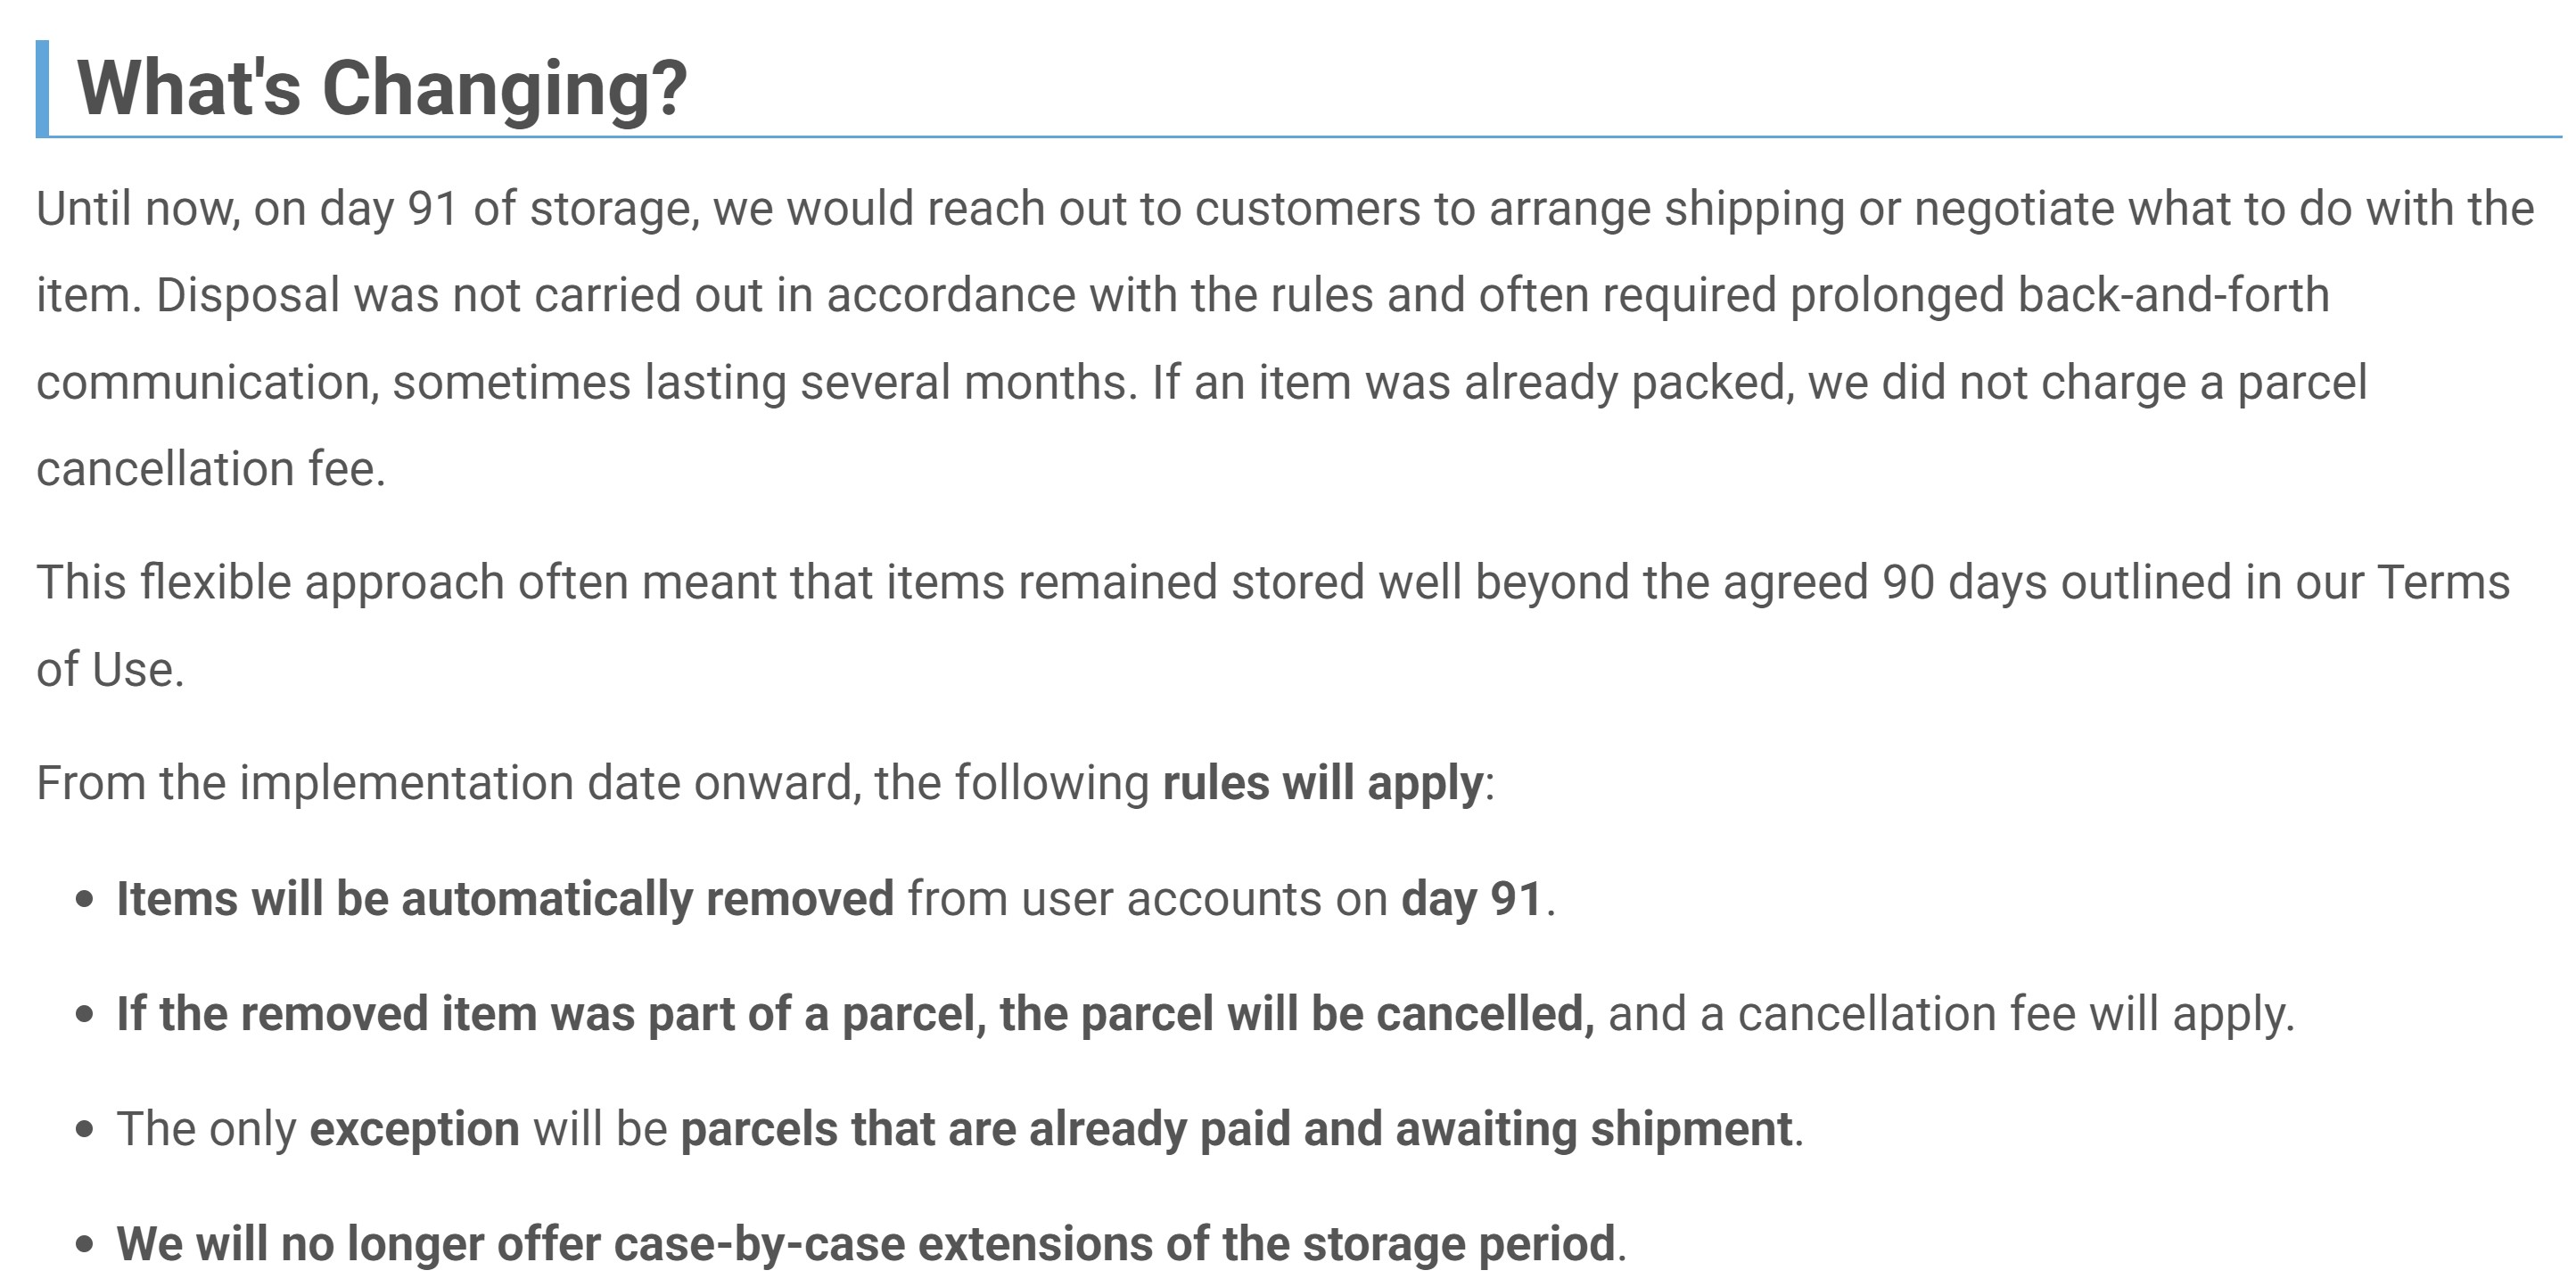2576x1287 pixels.
Task: Select the bold word "exception"
Action: [414, 1130]
